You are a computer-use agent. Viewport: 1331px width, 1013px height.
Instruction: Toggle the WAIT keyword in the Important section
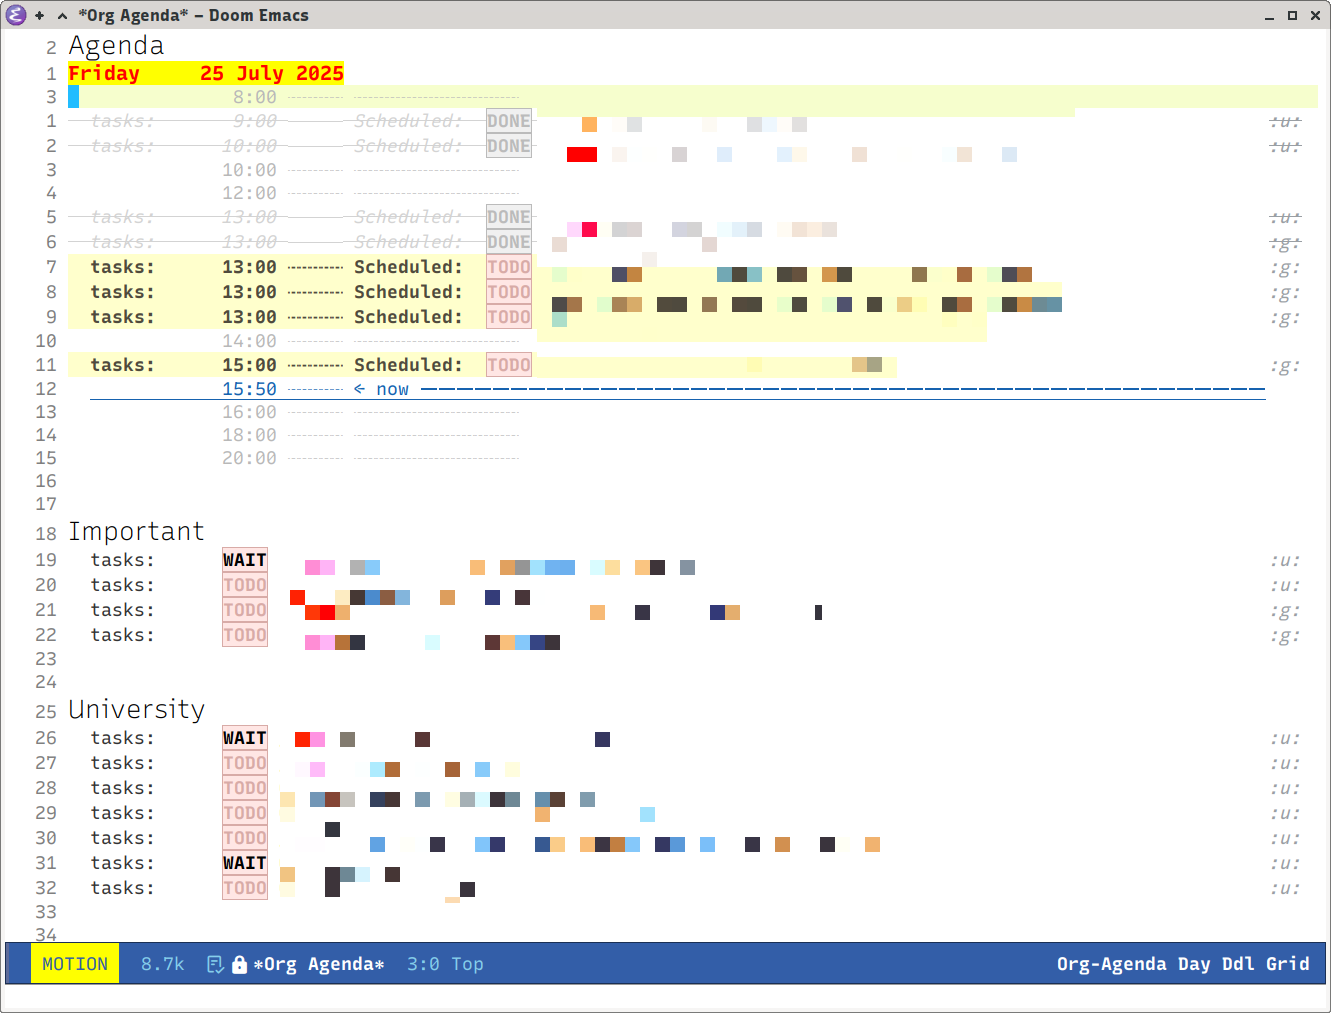[245, 560]
